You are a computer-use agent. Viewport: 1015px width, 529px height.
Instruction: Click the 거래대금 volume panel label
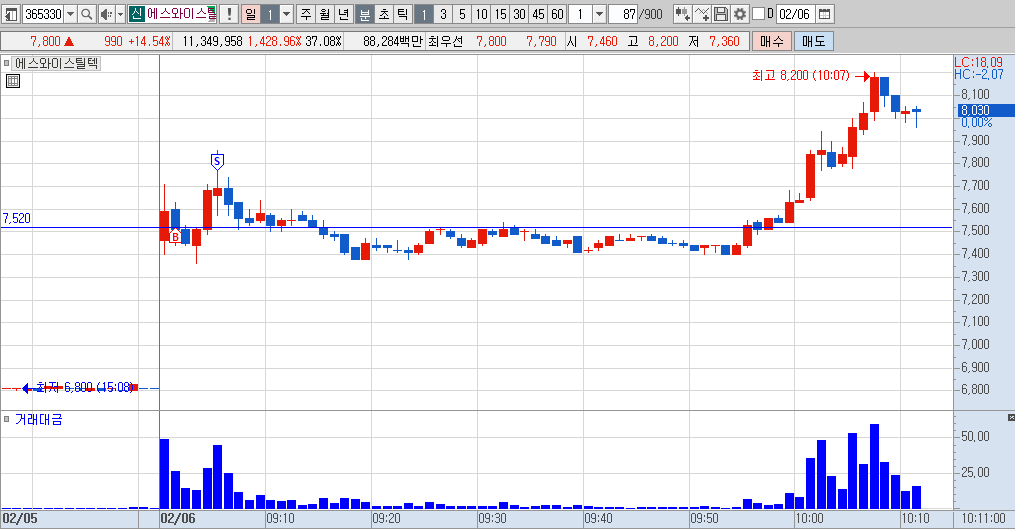pyautogui.click(x=39, y=420)
